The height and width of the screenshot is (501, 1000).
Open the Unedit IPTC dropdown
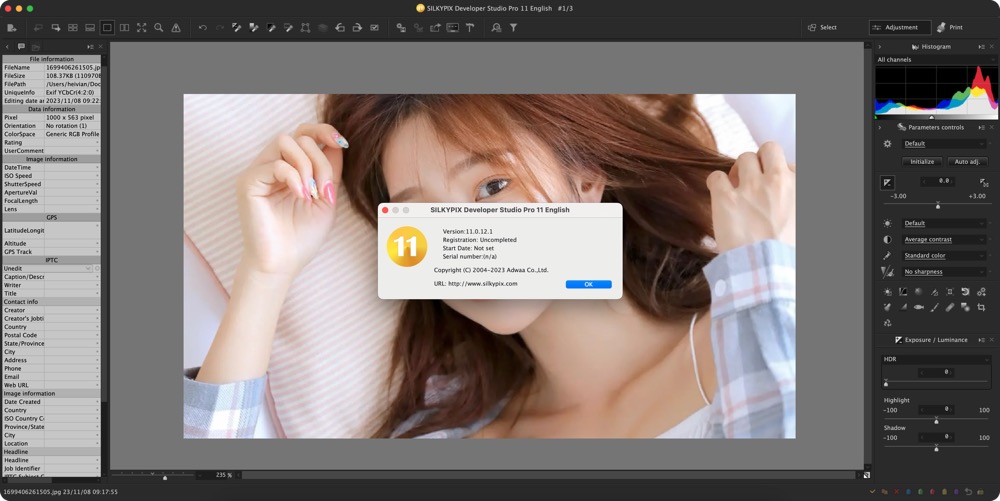point(48,268)
